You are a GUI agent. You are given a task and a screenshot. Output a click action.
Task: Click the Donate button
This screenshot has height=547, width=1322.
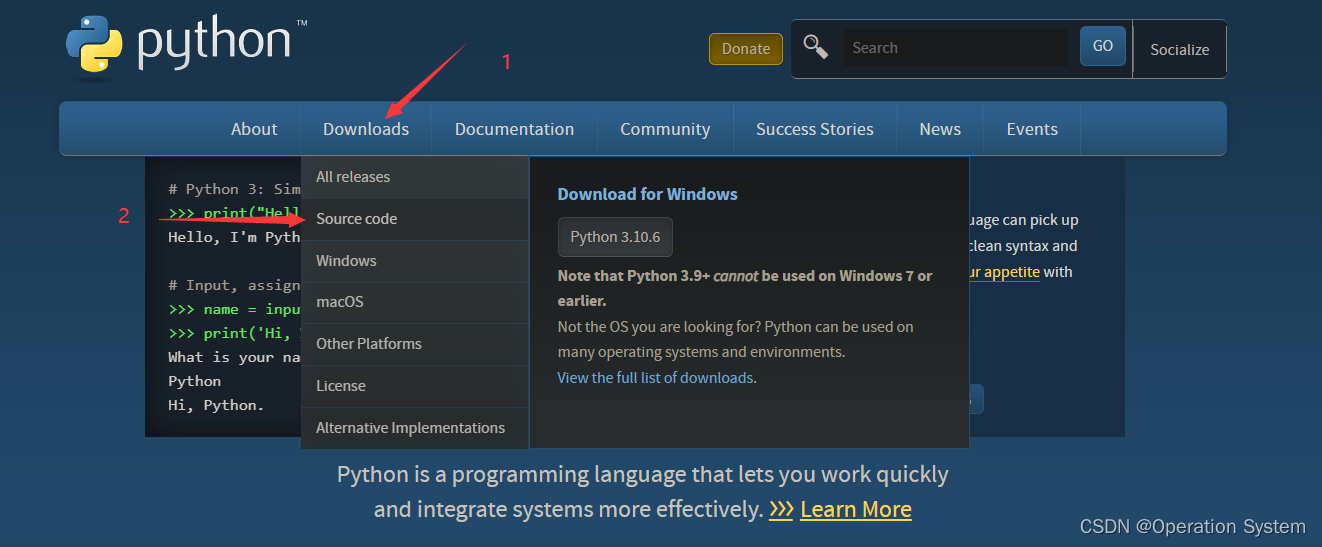[x=746, y=49]
